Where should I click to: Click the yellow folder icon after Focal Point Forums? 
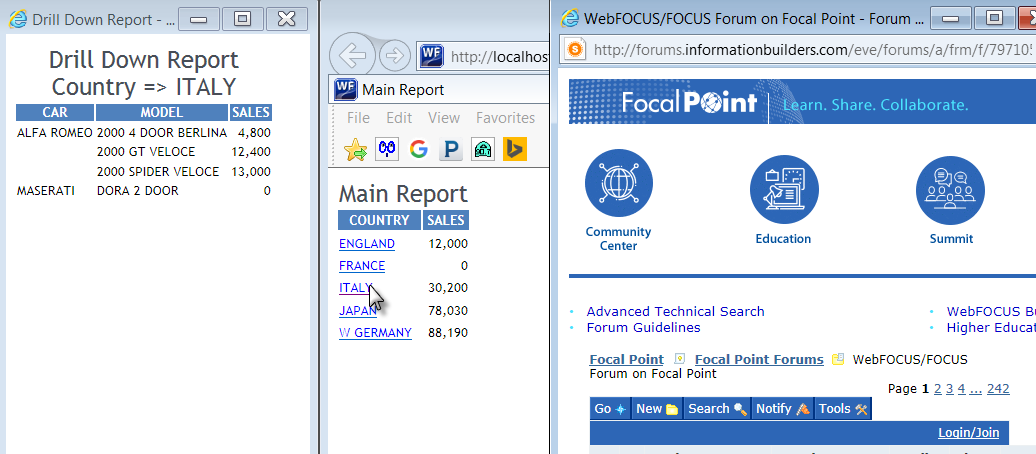pyautogui.click(x=838, y=359)
